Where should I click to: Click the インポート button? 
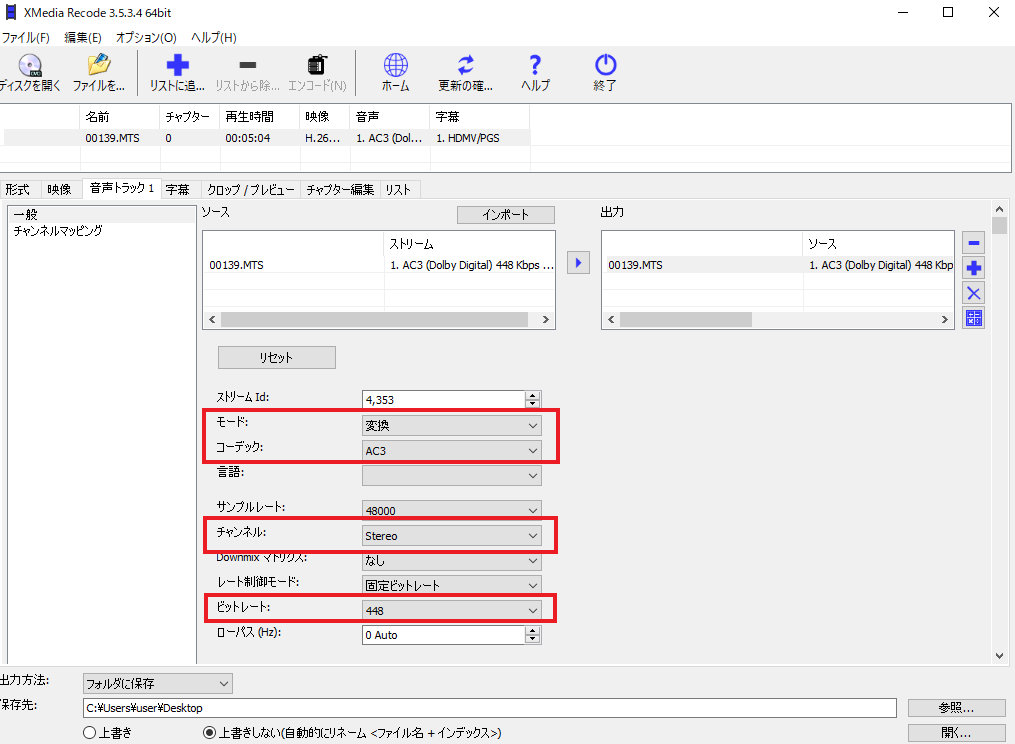(506, 215)
